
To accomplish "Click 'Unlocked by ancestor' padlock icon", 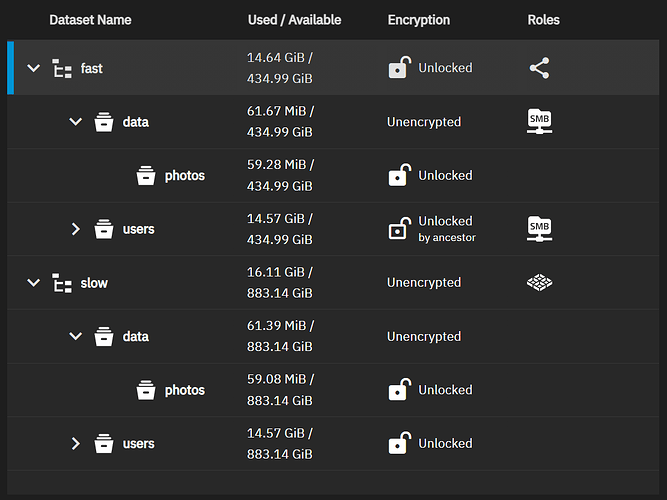I will click(x=400, y=229).
